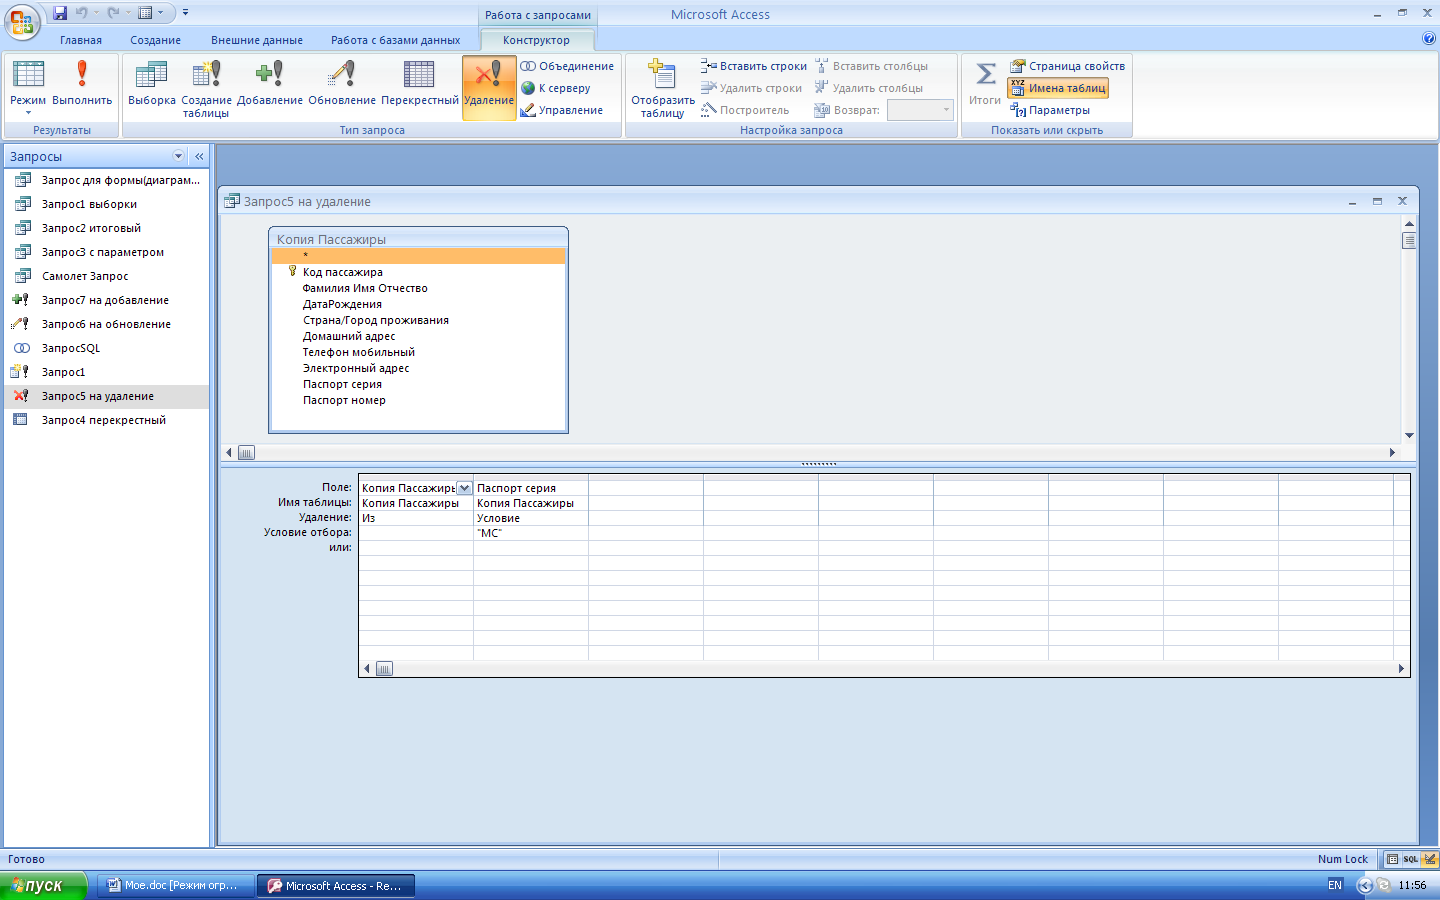Run the query with Выполнить
This screenshot has width=1440, height=900.
[x=82, y=84]
